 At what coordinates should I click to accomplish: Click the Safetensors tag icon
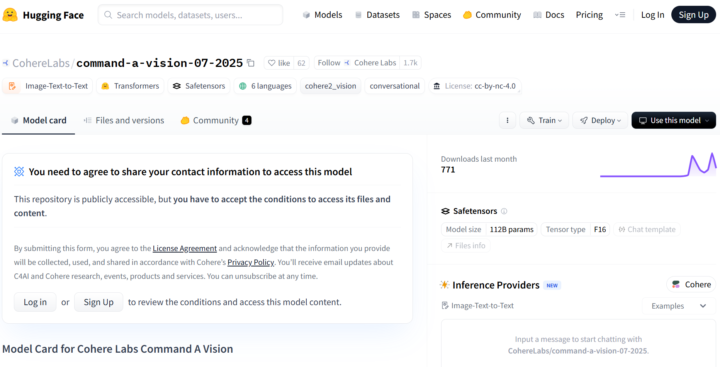click(x=177, y=86)
